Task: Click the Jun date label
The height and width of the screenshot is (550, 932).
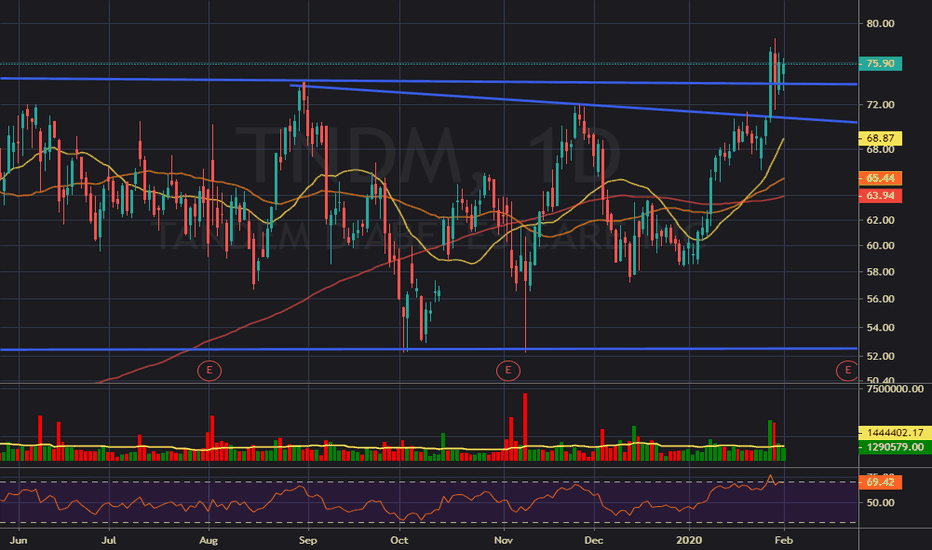Action: pos(18,540)
